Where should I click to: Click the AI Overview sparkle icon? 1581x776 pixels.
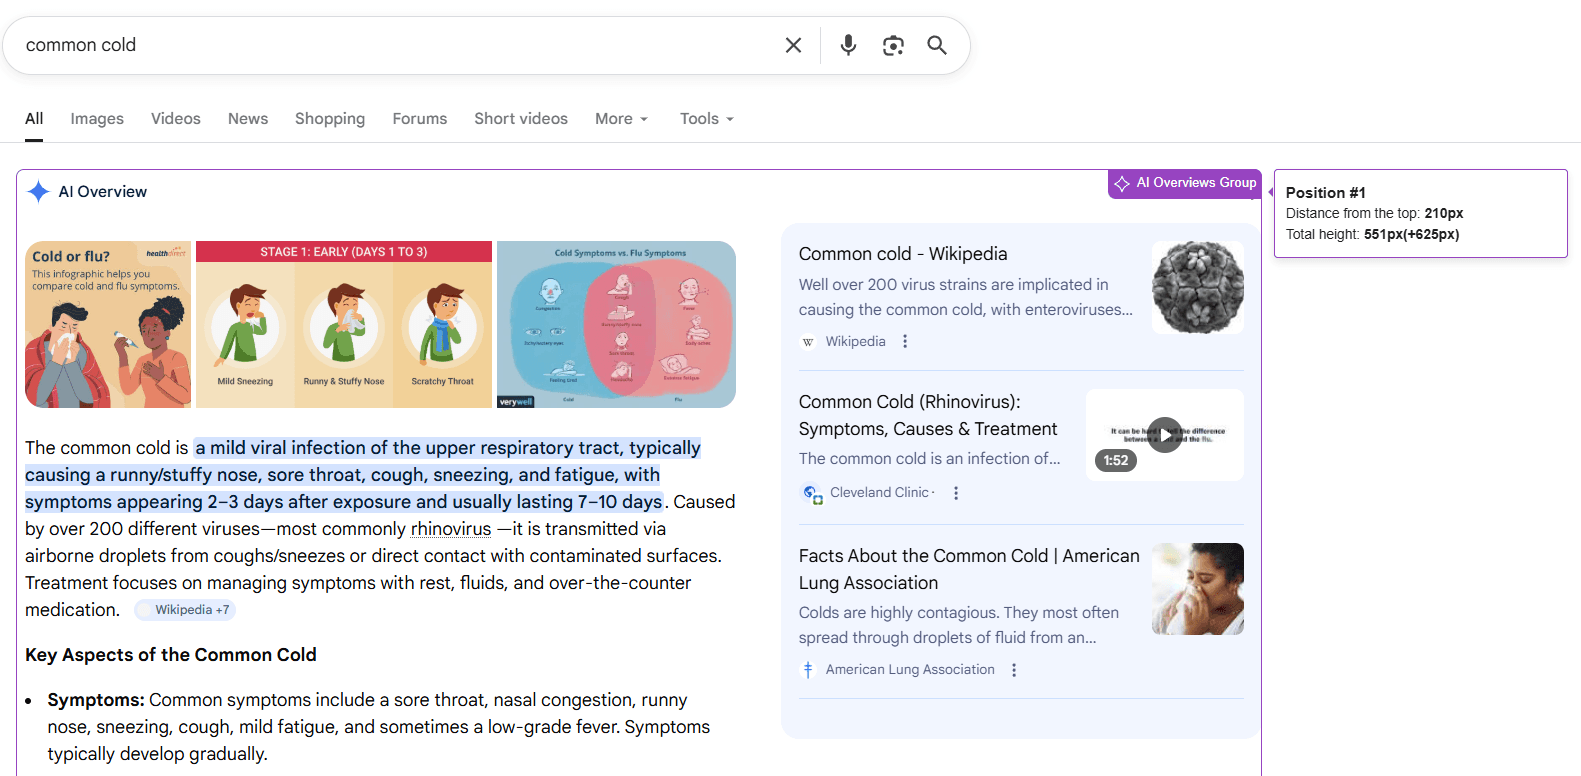(38, 192)
